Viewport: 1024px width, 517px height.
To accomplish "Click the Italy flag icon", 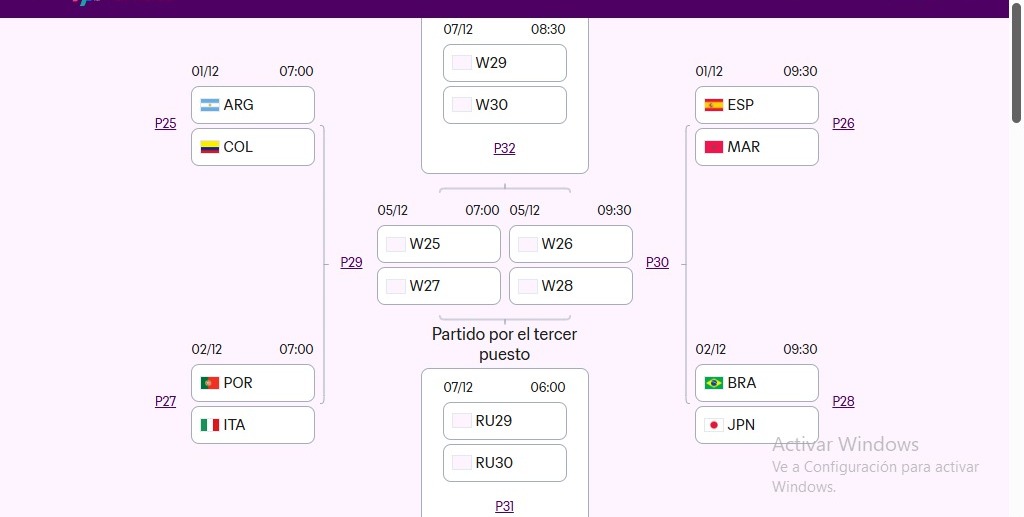I will (210, 425).
